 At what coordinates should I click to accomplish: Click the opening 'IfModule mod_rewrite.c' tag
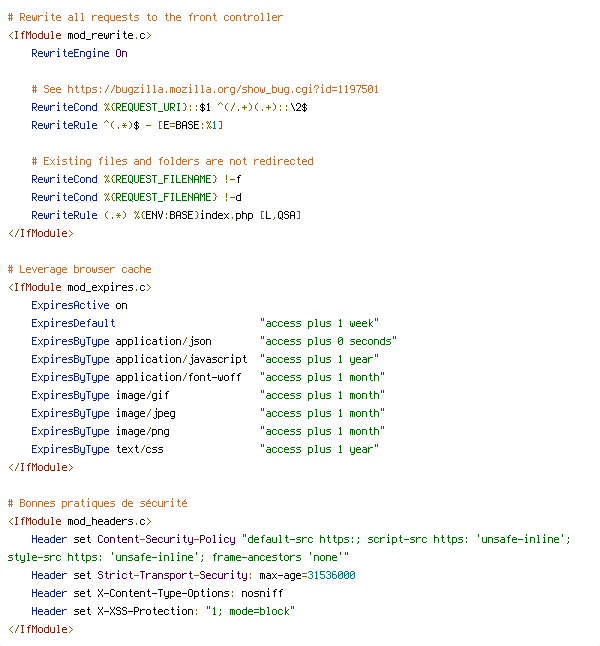coord(80,35)
